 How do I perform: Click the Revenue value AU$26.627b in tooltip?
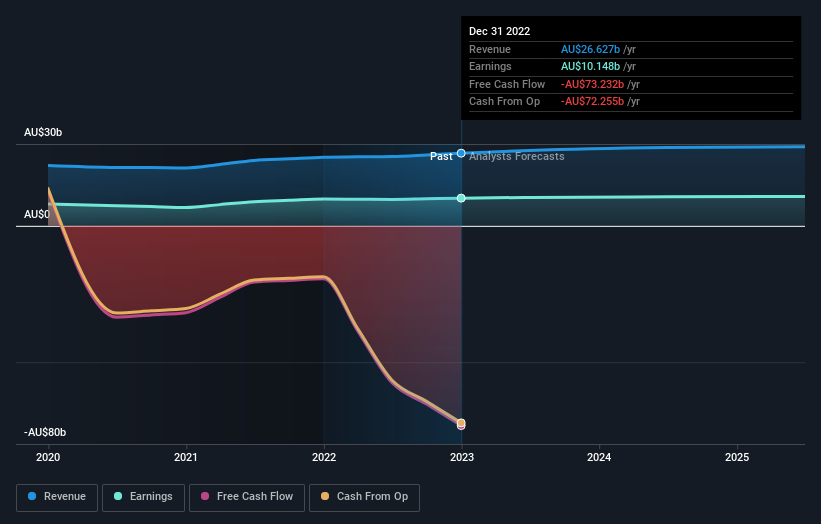[x=591, y=49]
